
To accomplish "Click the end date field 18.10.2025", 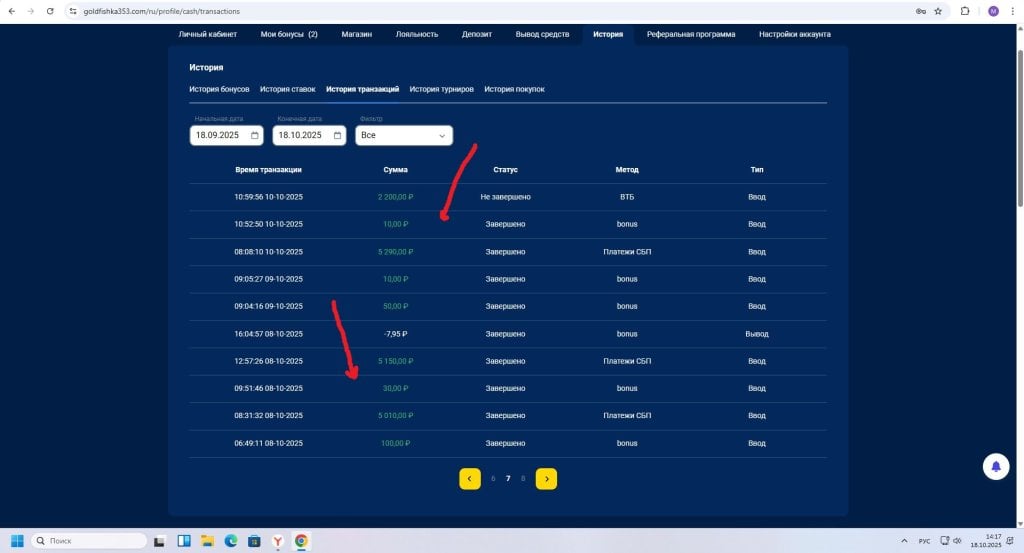I will click(x=309, y=135).
